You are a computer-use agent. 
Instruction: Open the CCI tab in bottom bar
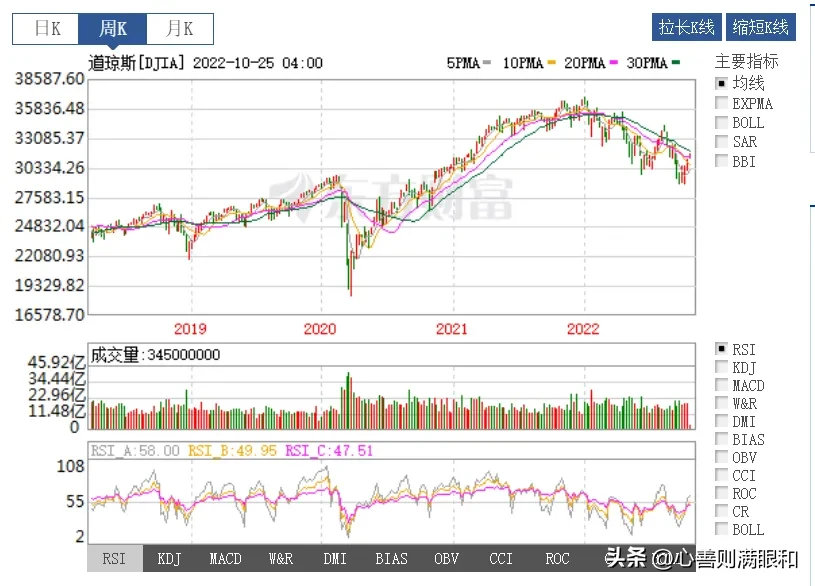501,558
